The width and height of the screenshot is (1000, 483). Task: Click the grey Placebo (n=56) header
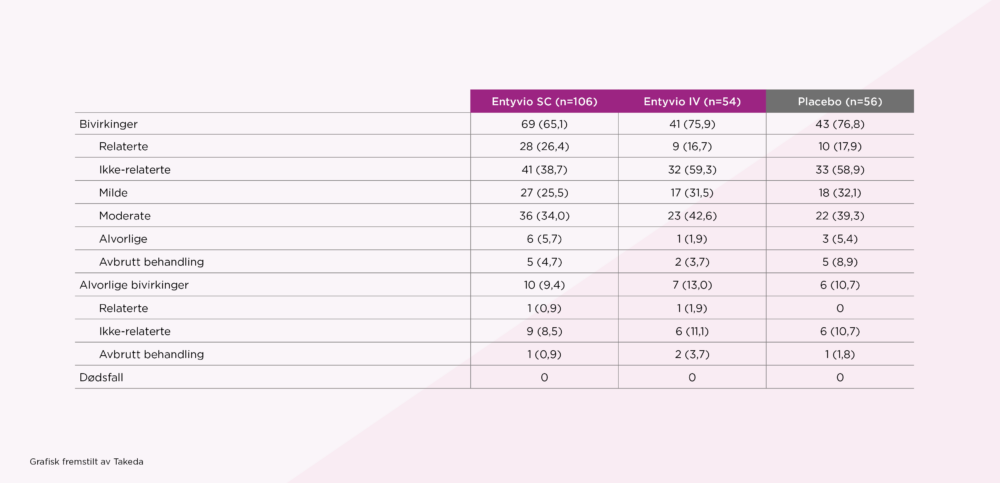(x=840, y=102)
